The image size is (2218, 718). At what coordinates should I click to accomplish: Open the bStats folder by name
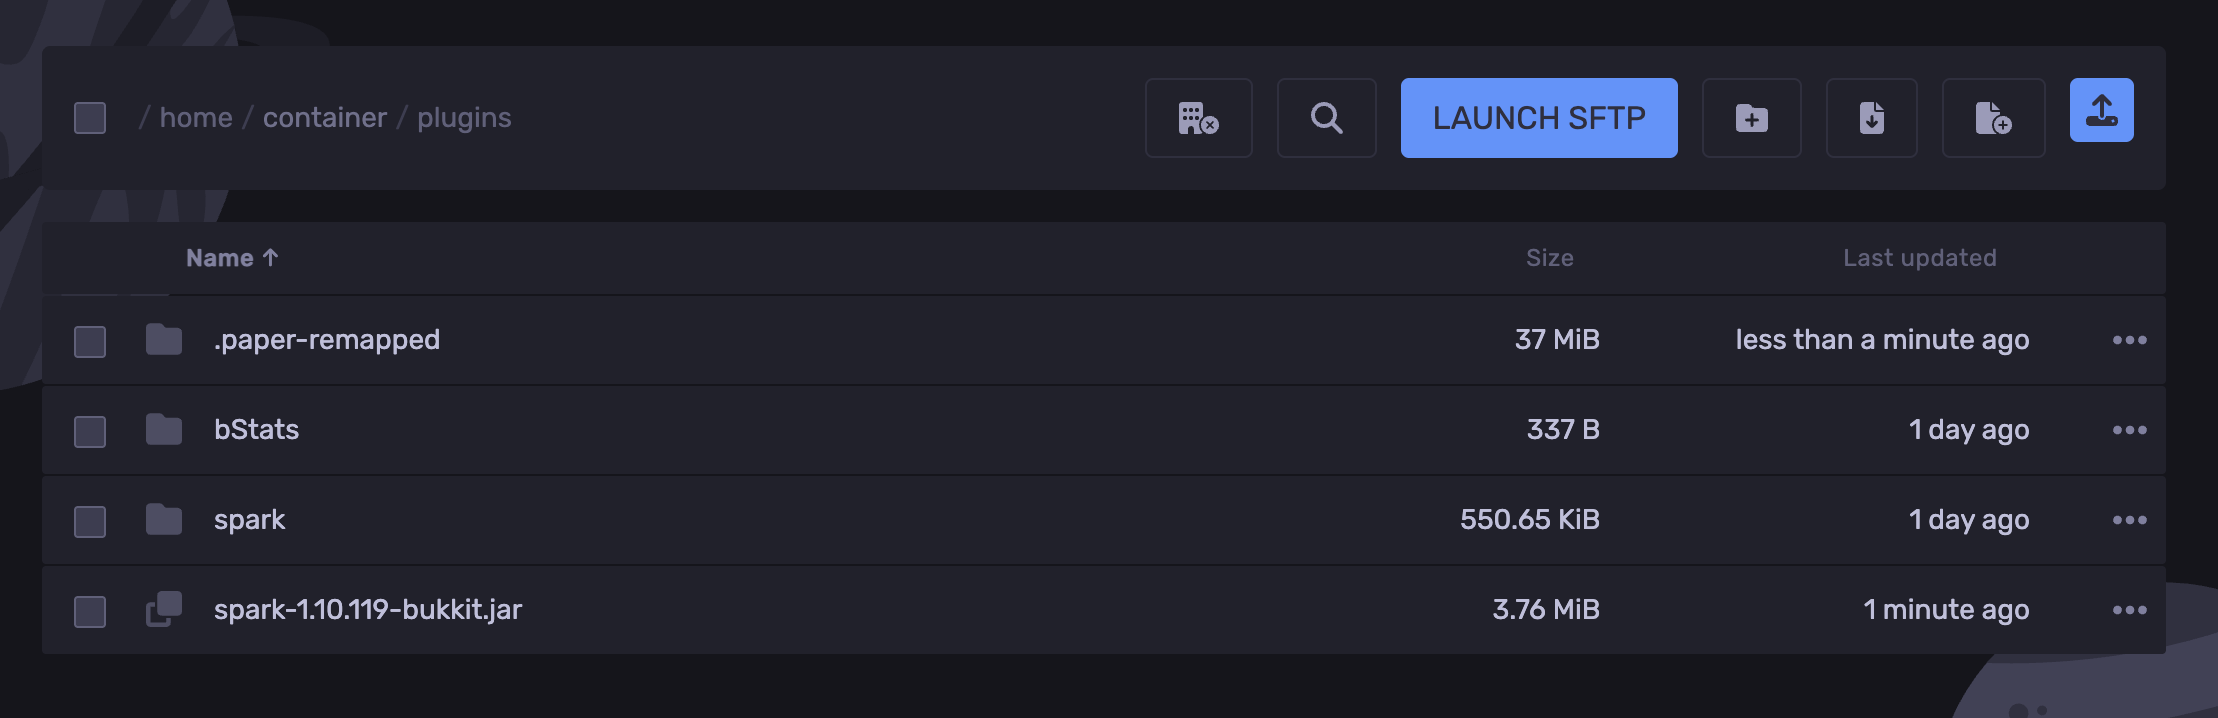(x=256, y=430)
